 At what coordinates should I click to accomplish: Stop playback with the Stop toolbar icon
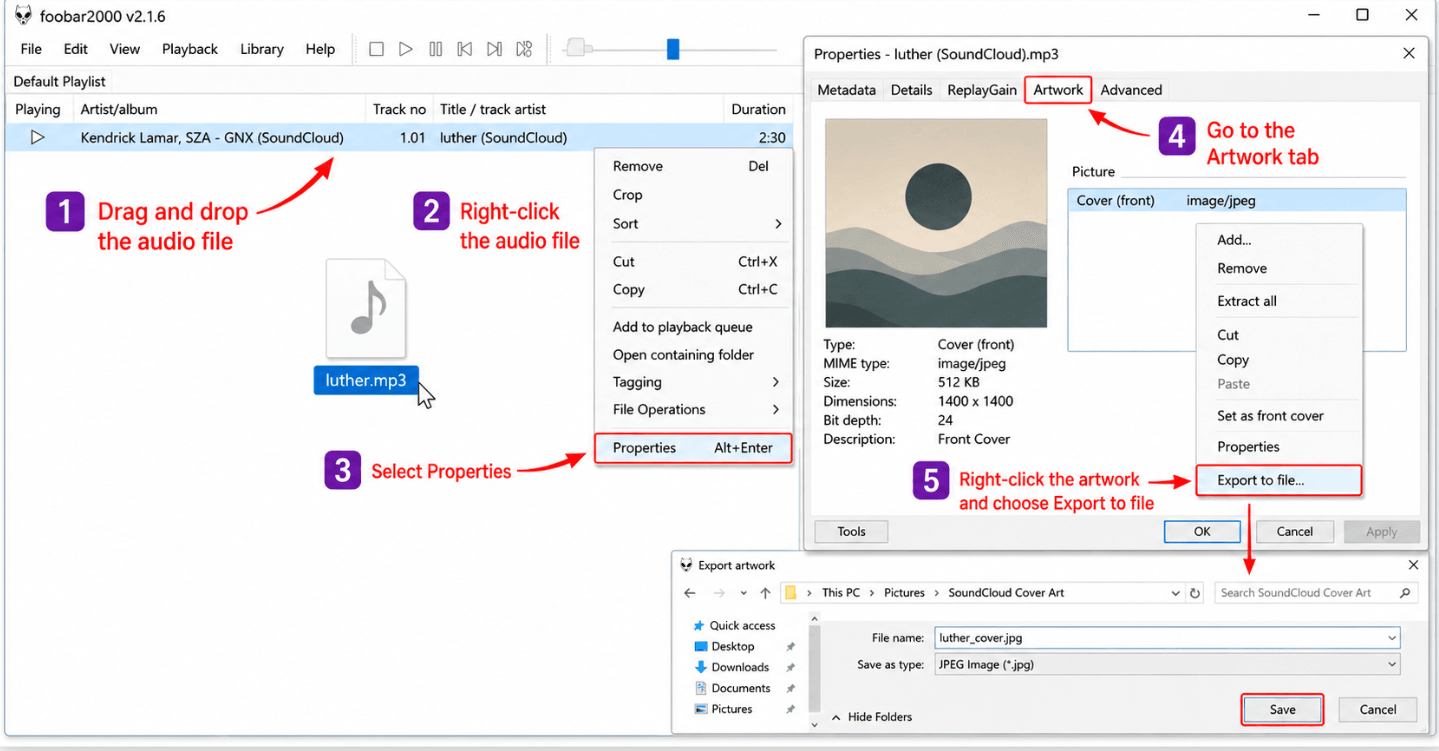coord(376,49)
